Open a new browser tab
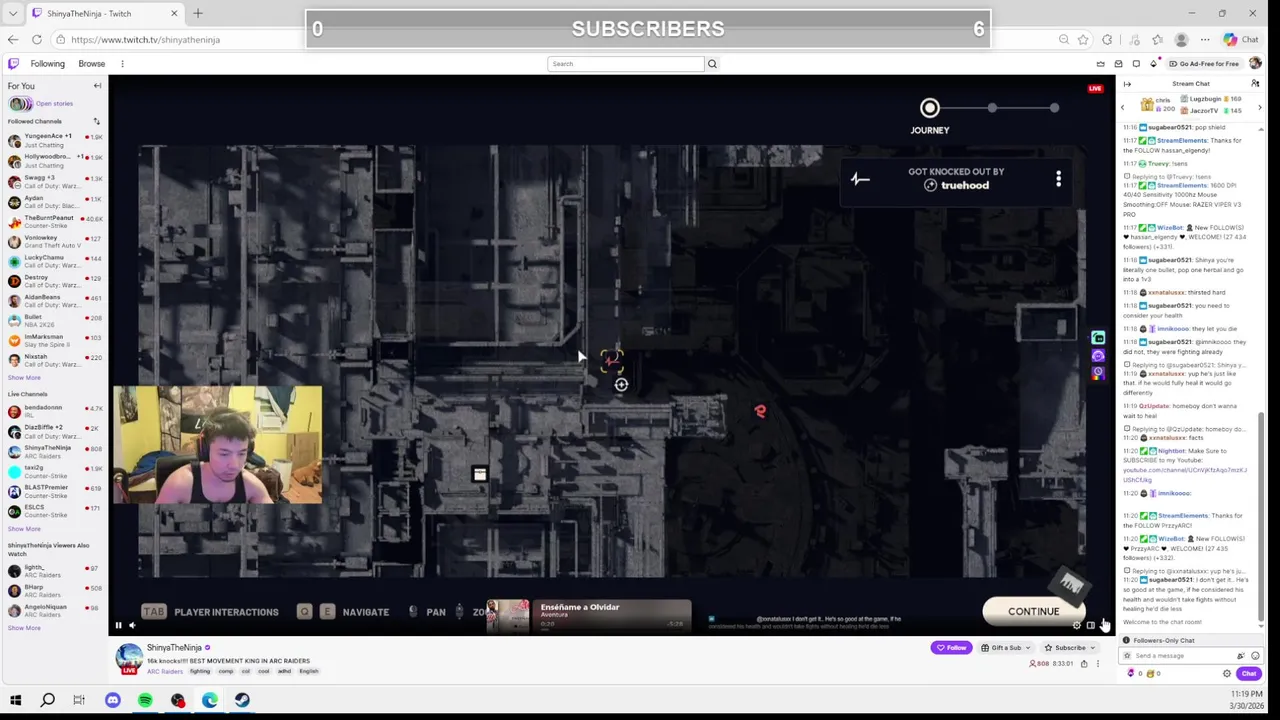Viewport: 1280px width, 720px height. click(197, 13)
